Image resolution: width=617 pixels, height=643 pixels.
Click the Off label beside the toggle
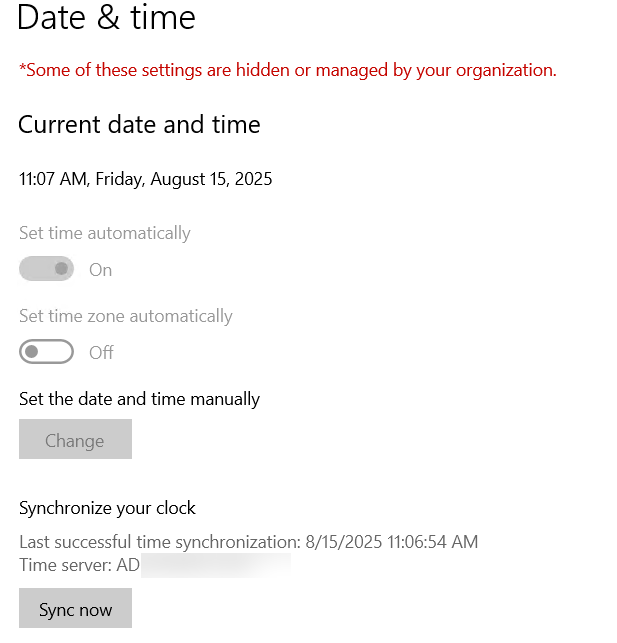[x=101, y=353]
